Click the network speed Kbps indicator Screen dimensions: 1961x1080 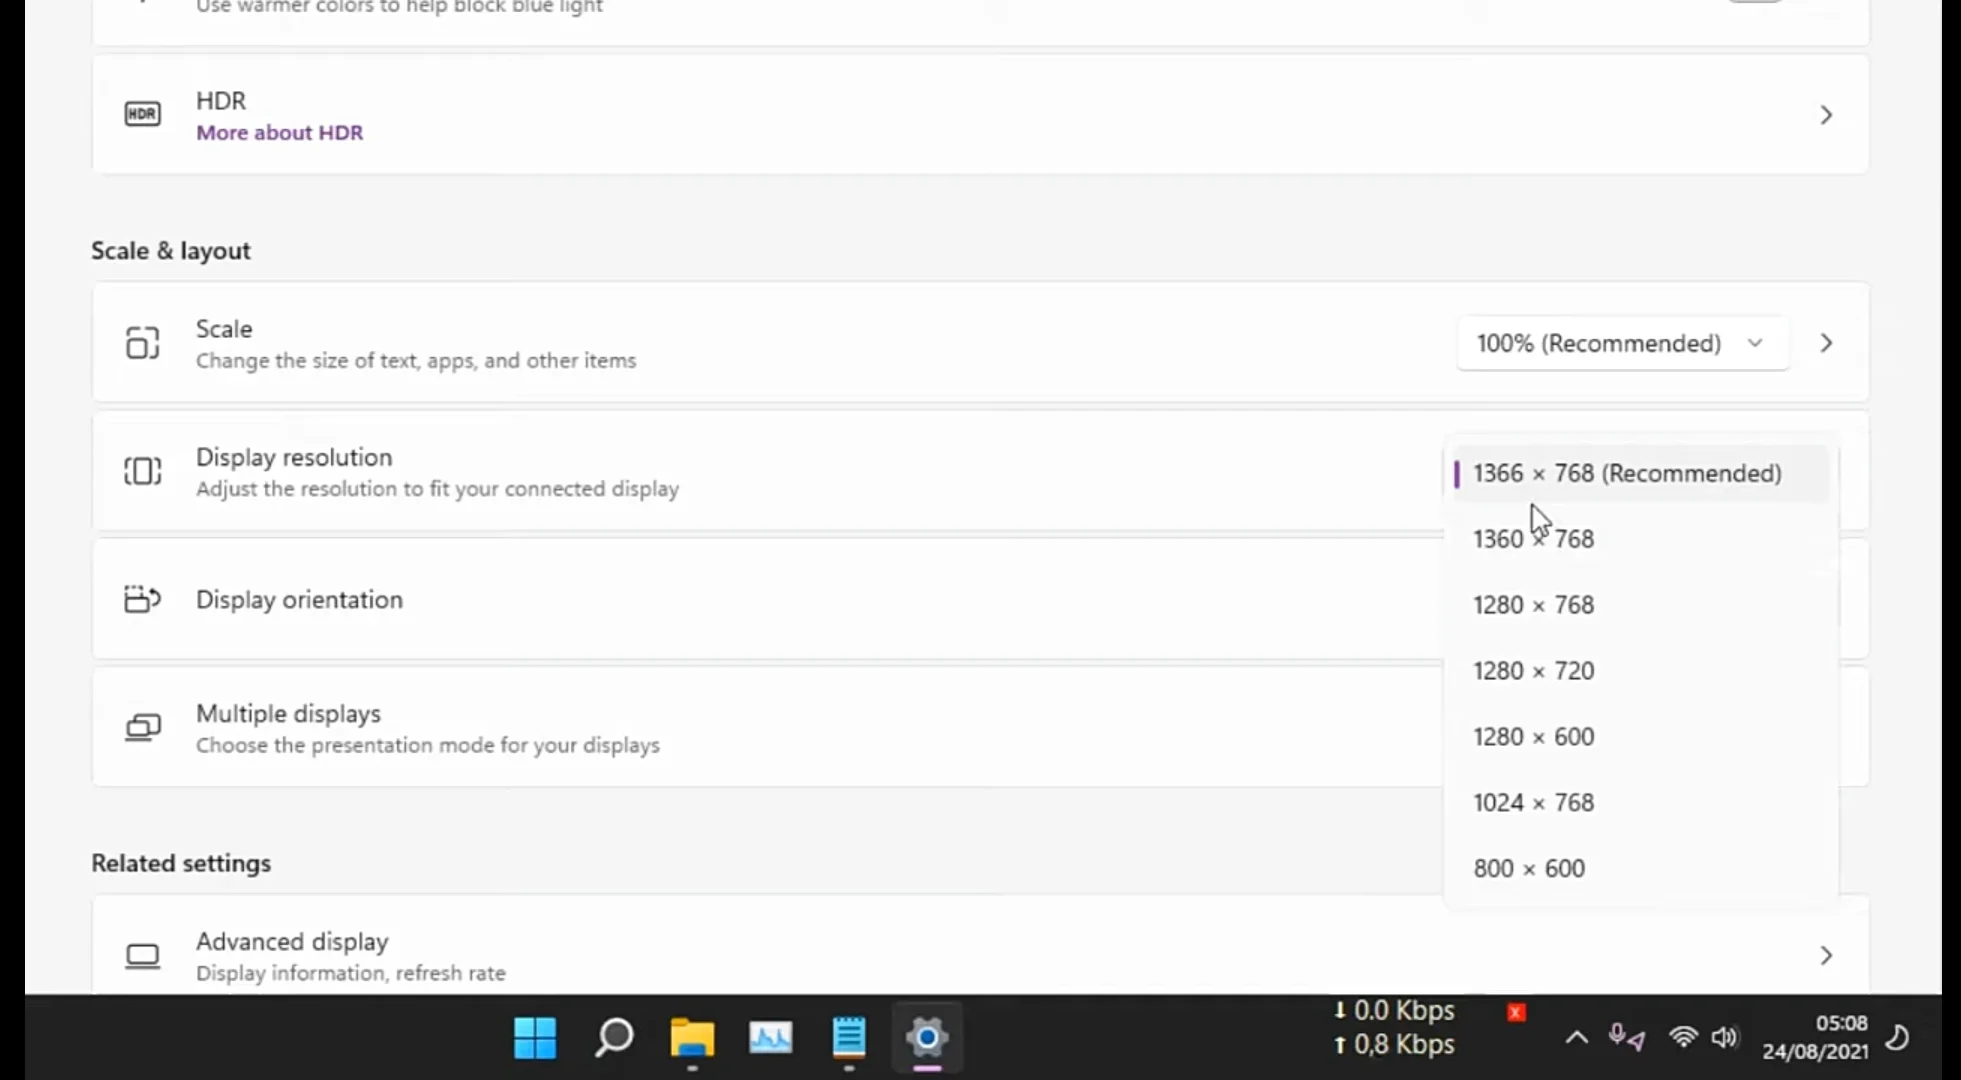(x=1394, y=1028)
